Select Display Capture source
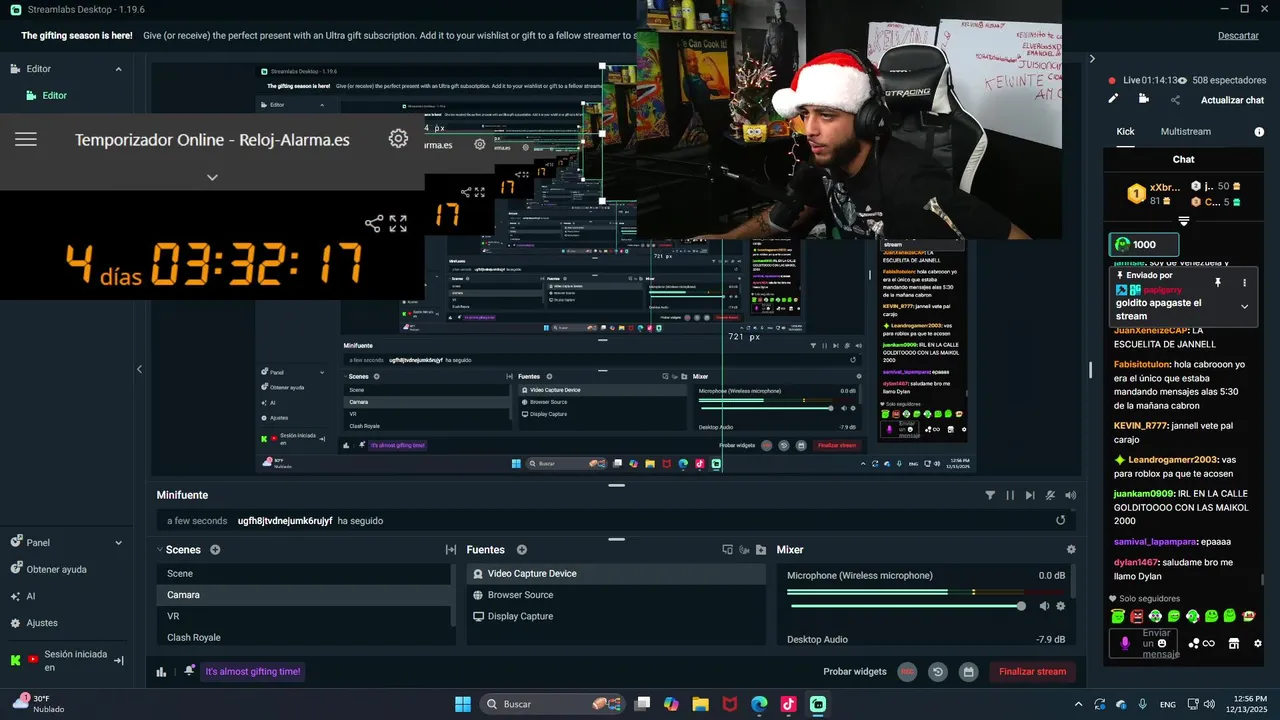 [x=617, y=616]
